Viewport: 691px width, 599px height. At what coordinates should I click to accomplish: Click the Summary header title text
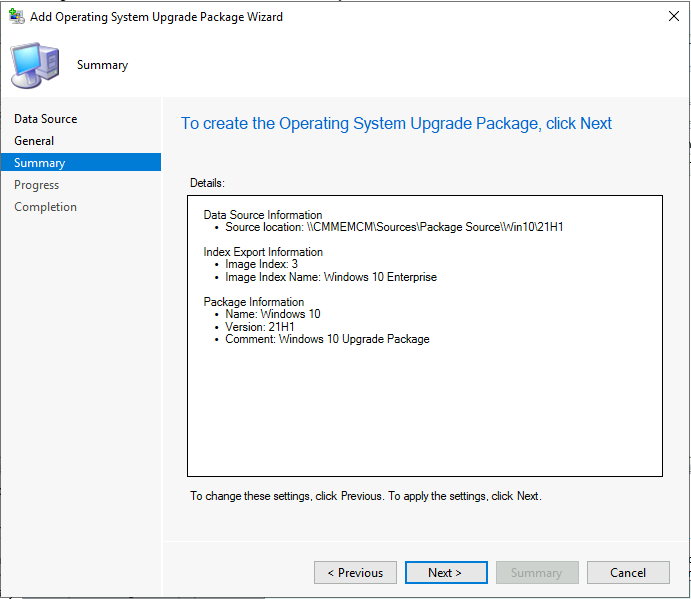point(102,65)
